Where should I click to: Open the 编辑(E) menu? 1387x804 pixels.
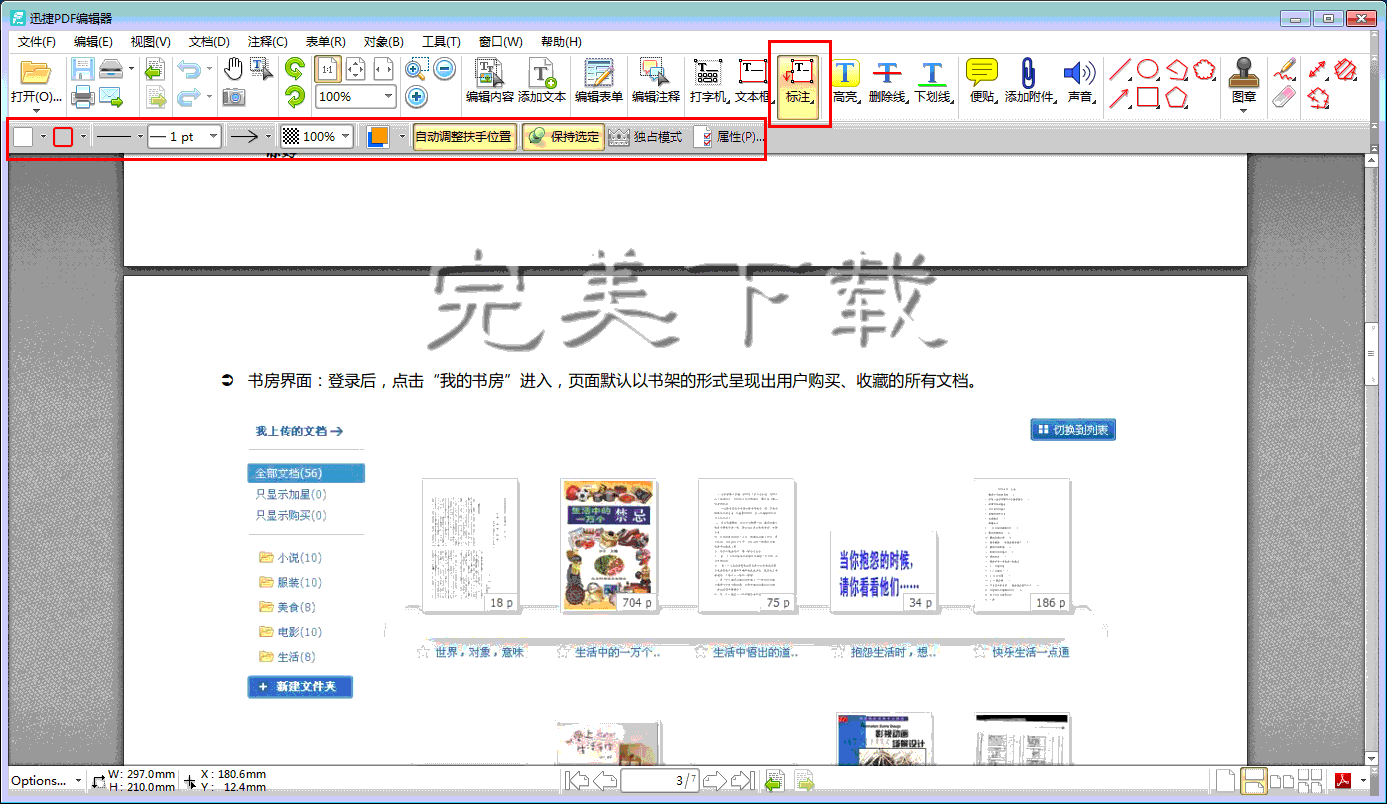[x=93, y=42]
